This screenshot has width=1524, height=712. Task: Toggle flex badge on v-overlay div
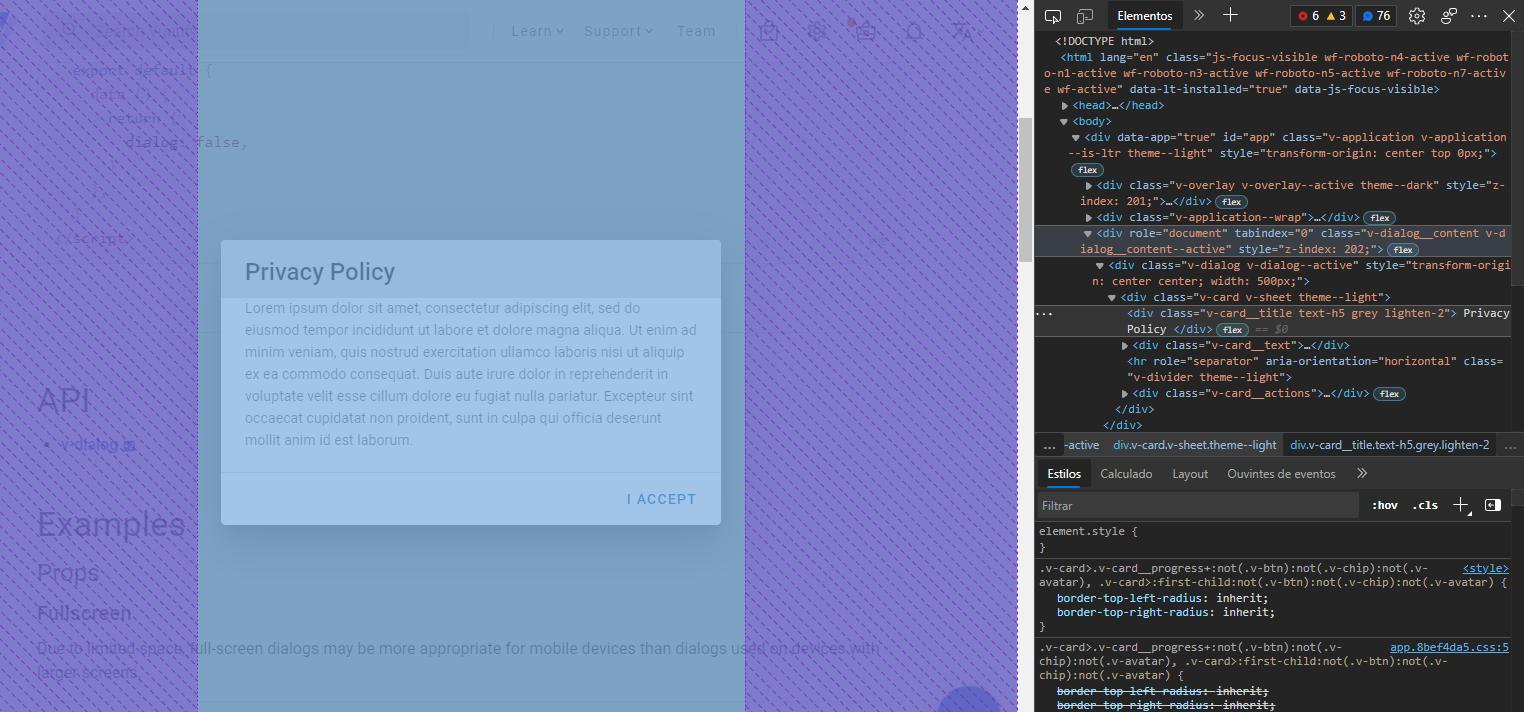(x=1231, y=202)
